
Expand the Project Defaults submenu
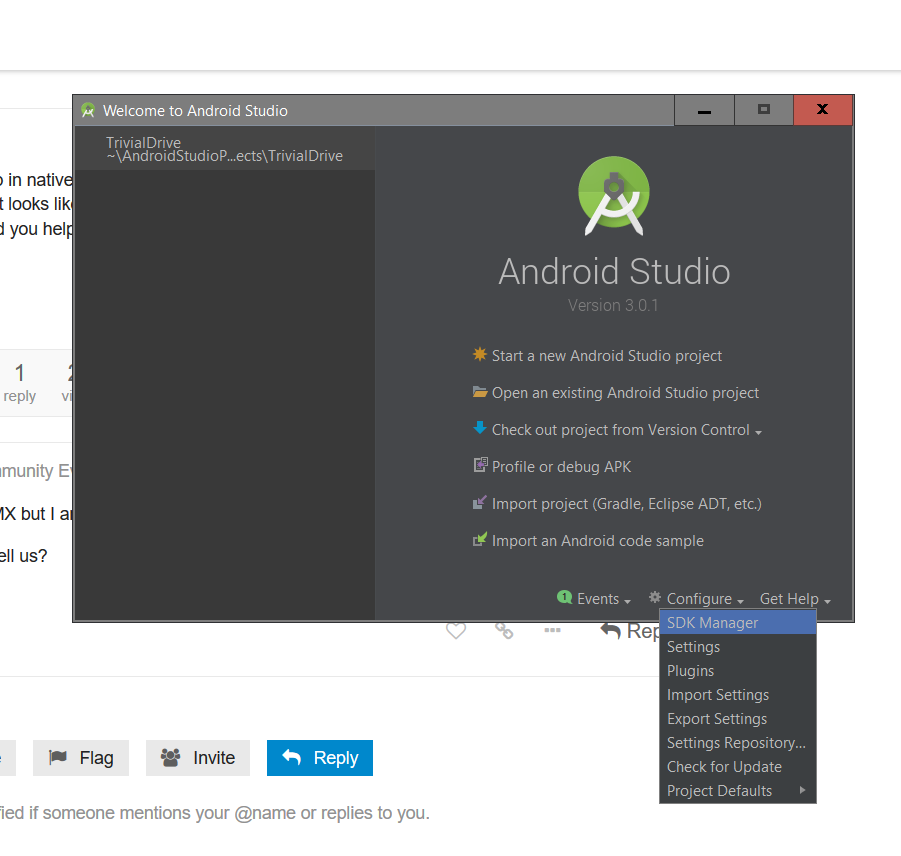(x=736, y=791)
